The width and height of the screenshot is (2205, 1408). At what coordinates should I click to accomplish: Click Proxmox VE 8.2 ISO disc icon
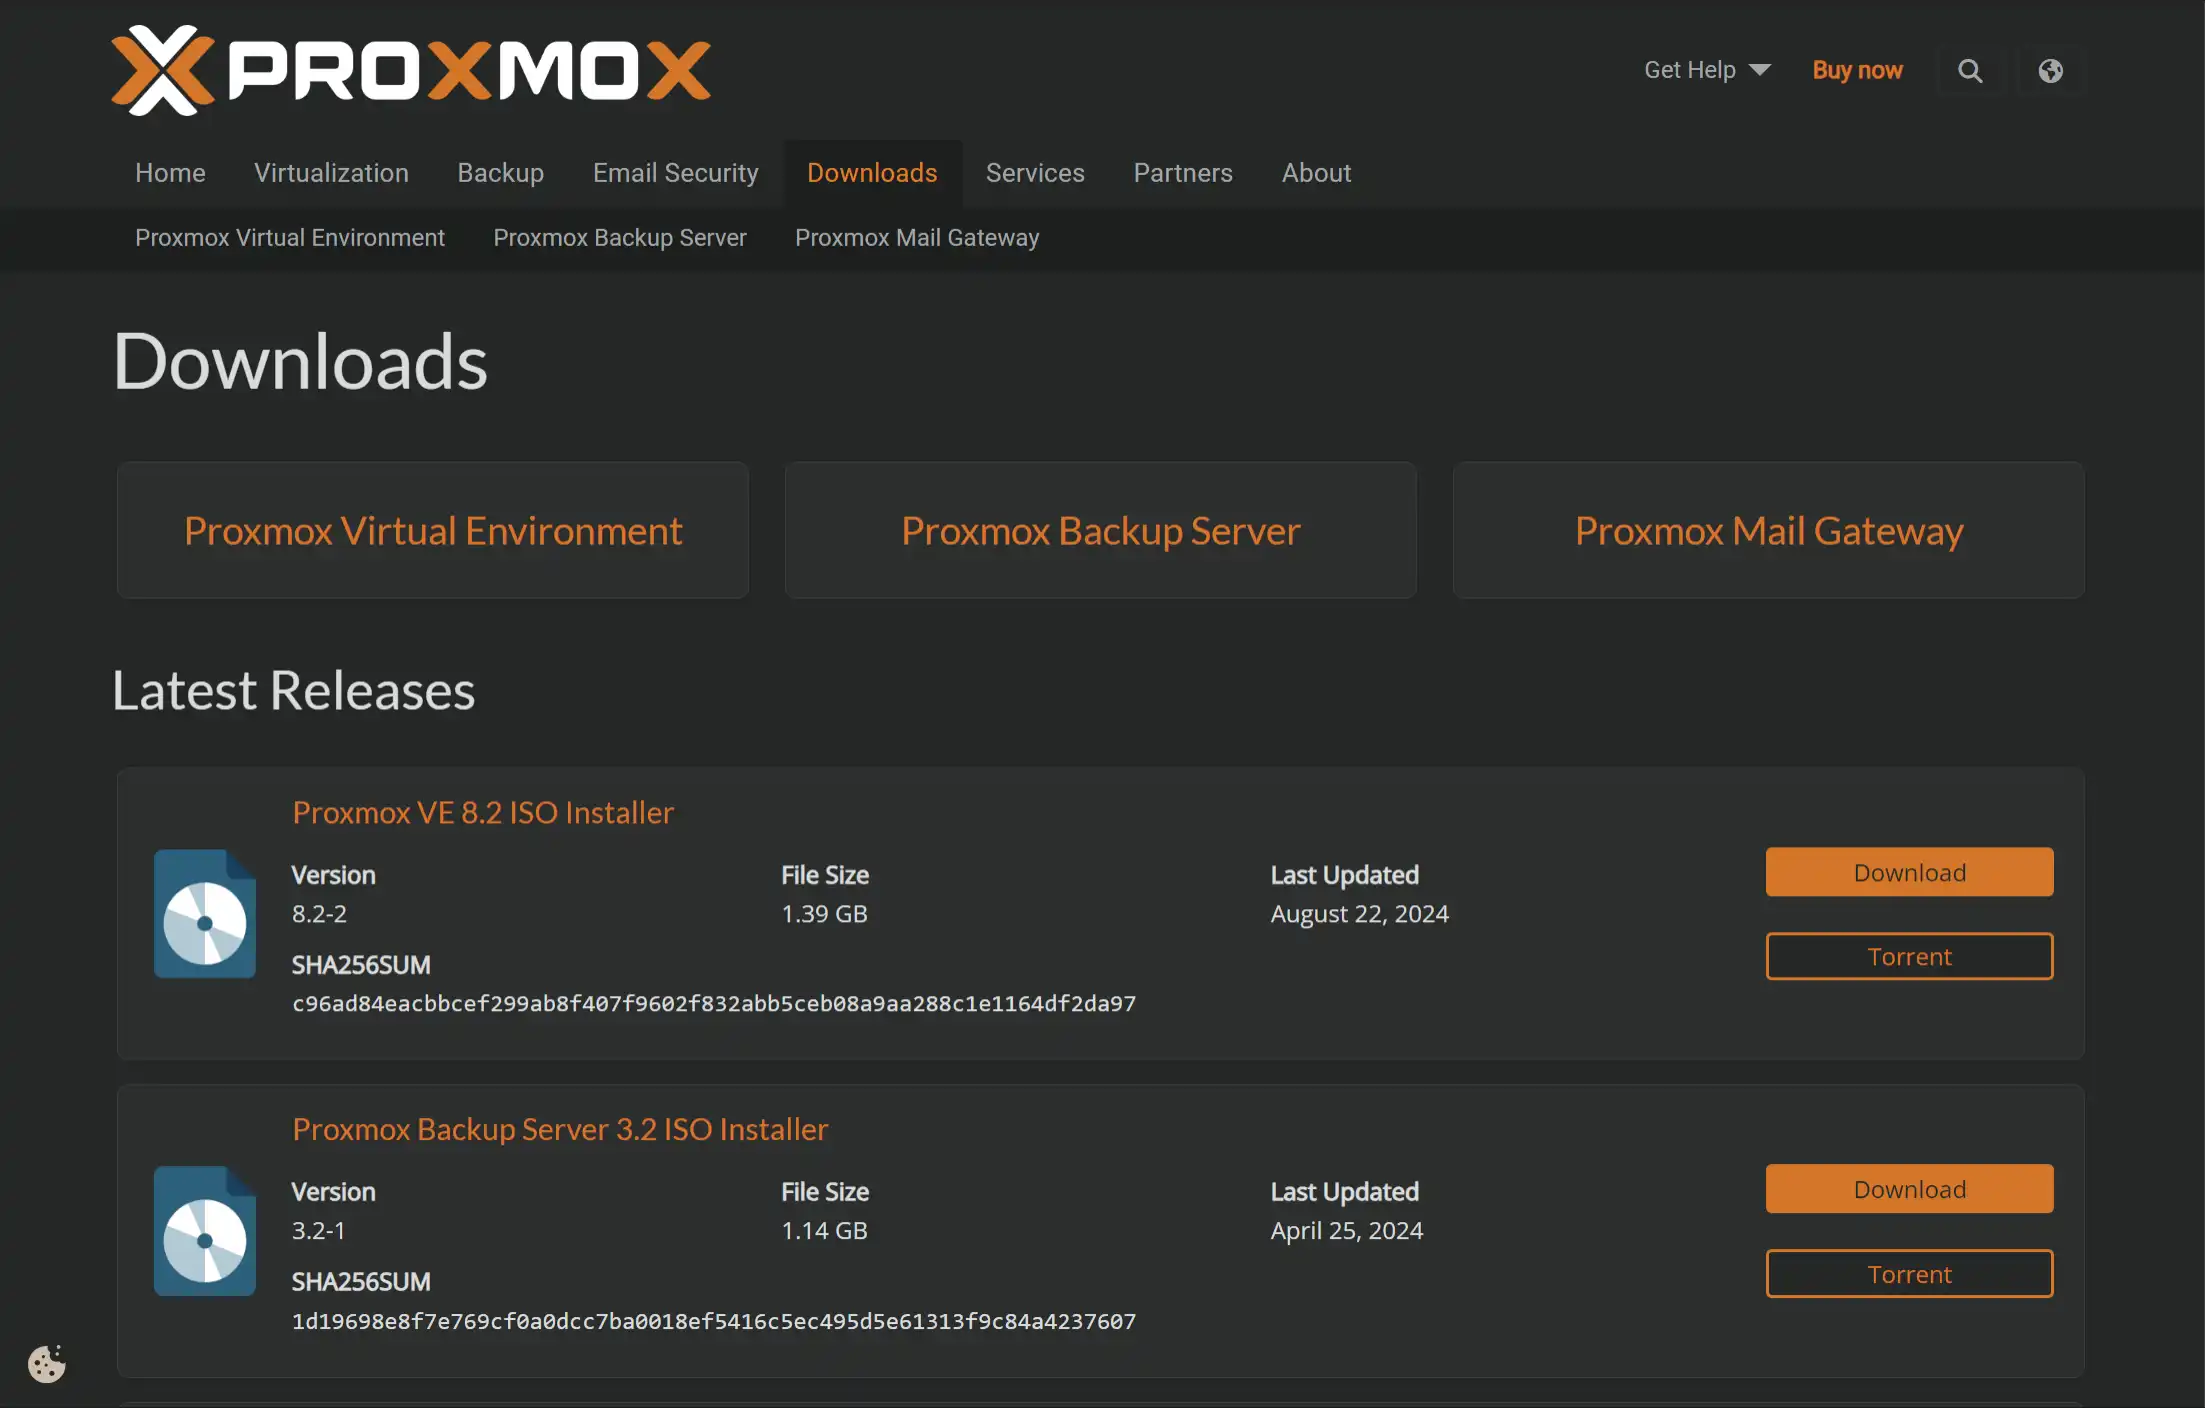pos(205,914)
